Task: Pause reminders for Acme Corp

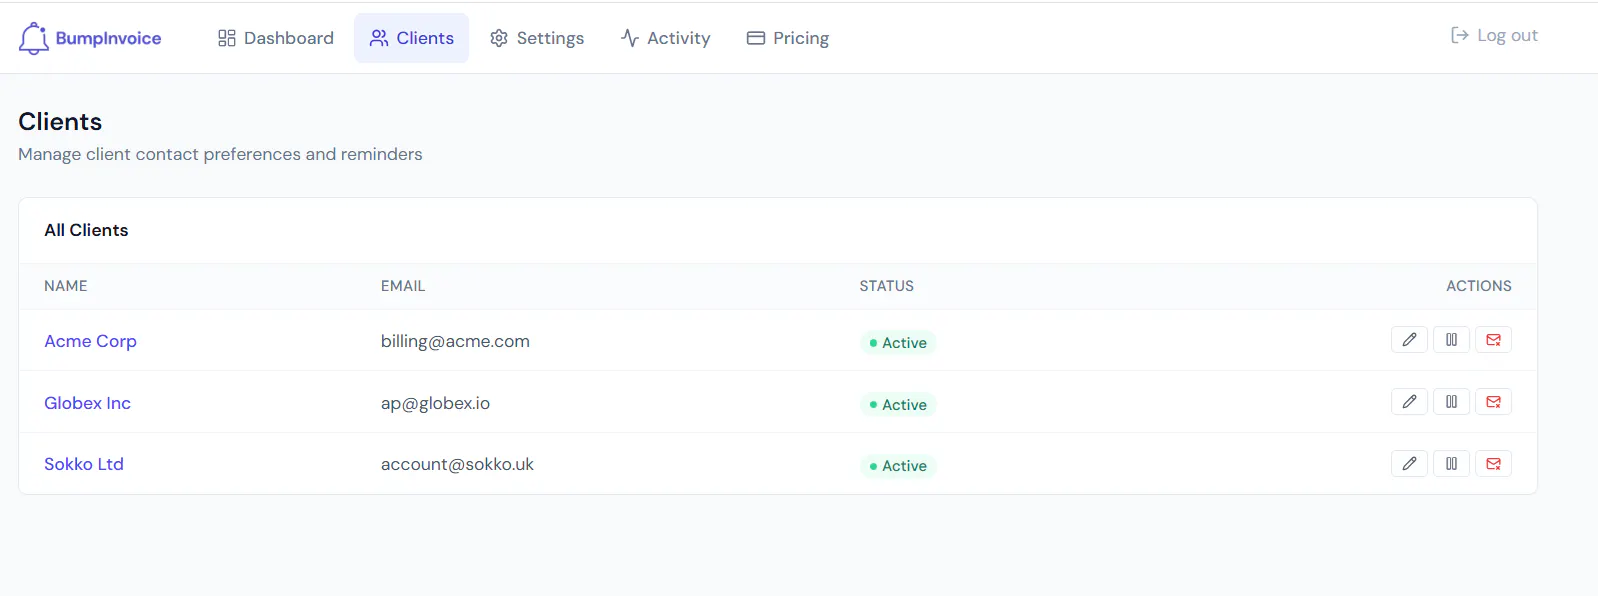Action: [x=1451, y=340]
